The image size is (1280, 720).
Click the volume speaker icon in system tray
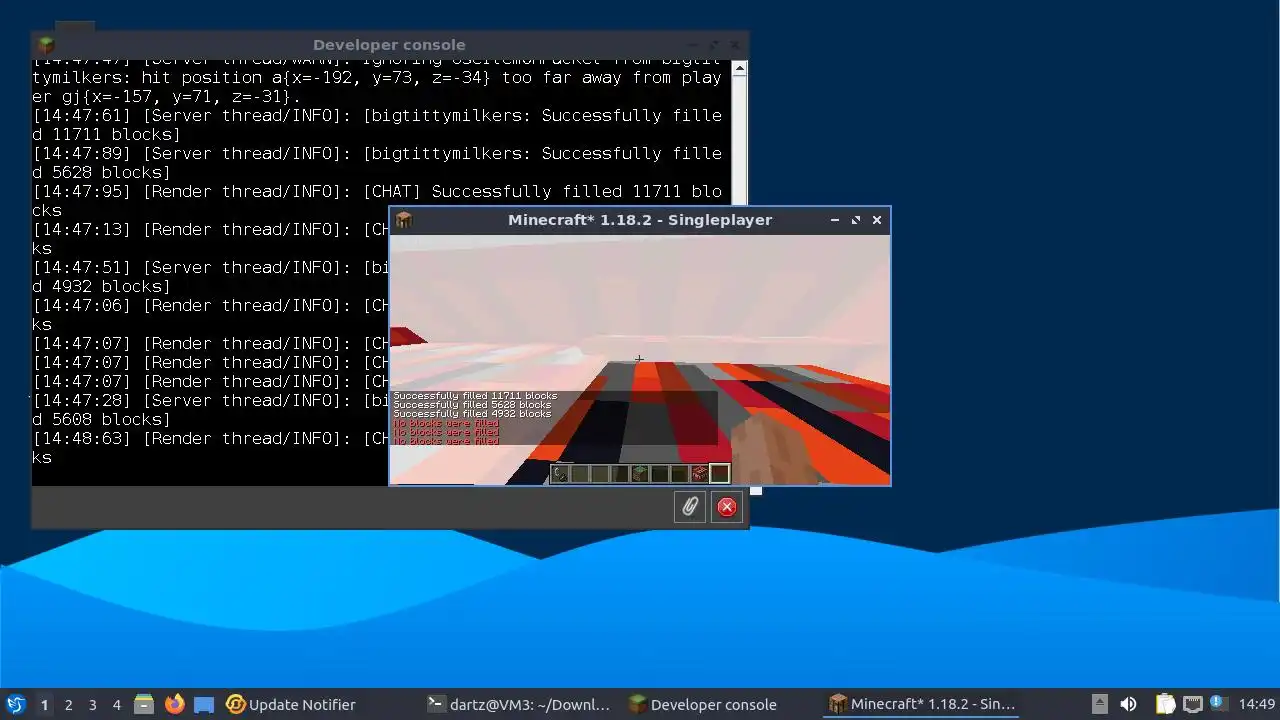point(1128,704)
